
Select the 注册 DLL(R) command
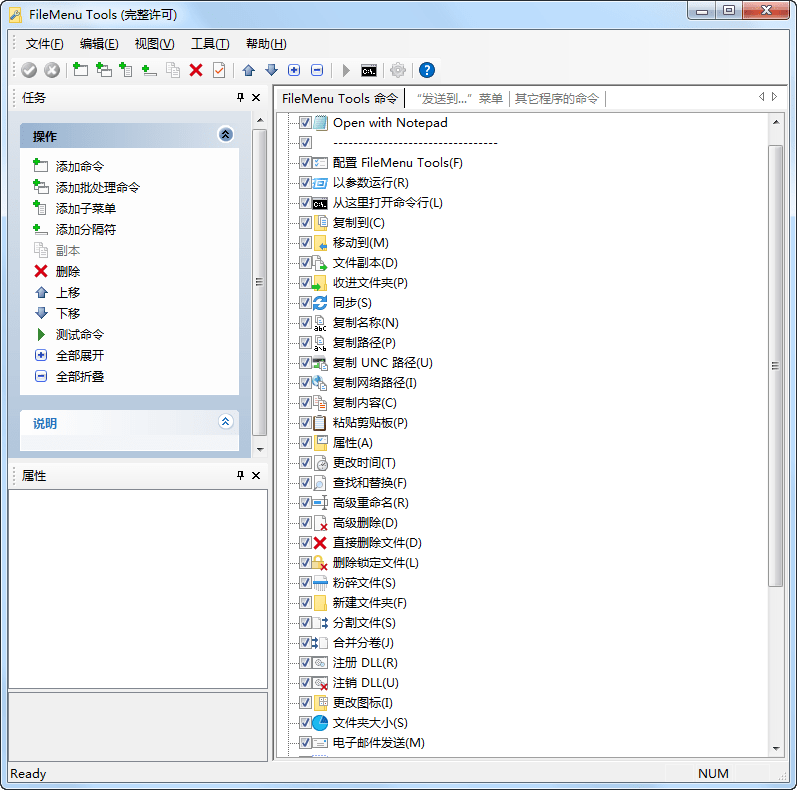pos(365,663)
